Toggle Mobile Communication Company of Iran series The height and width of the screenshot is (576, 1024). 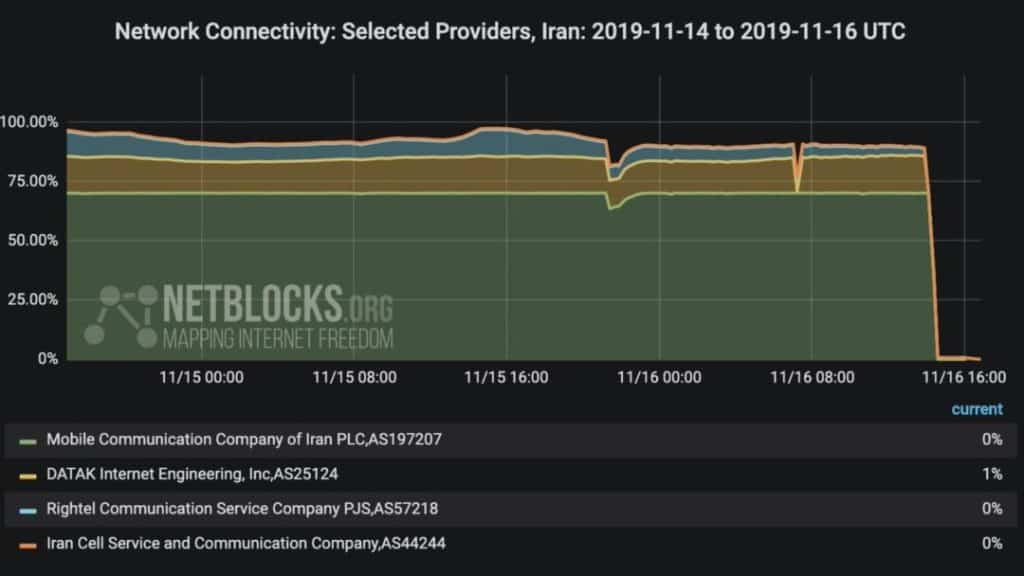pos(244,440)
